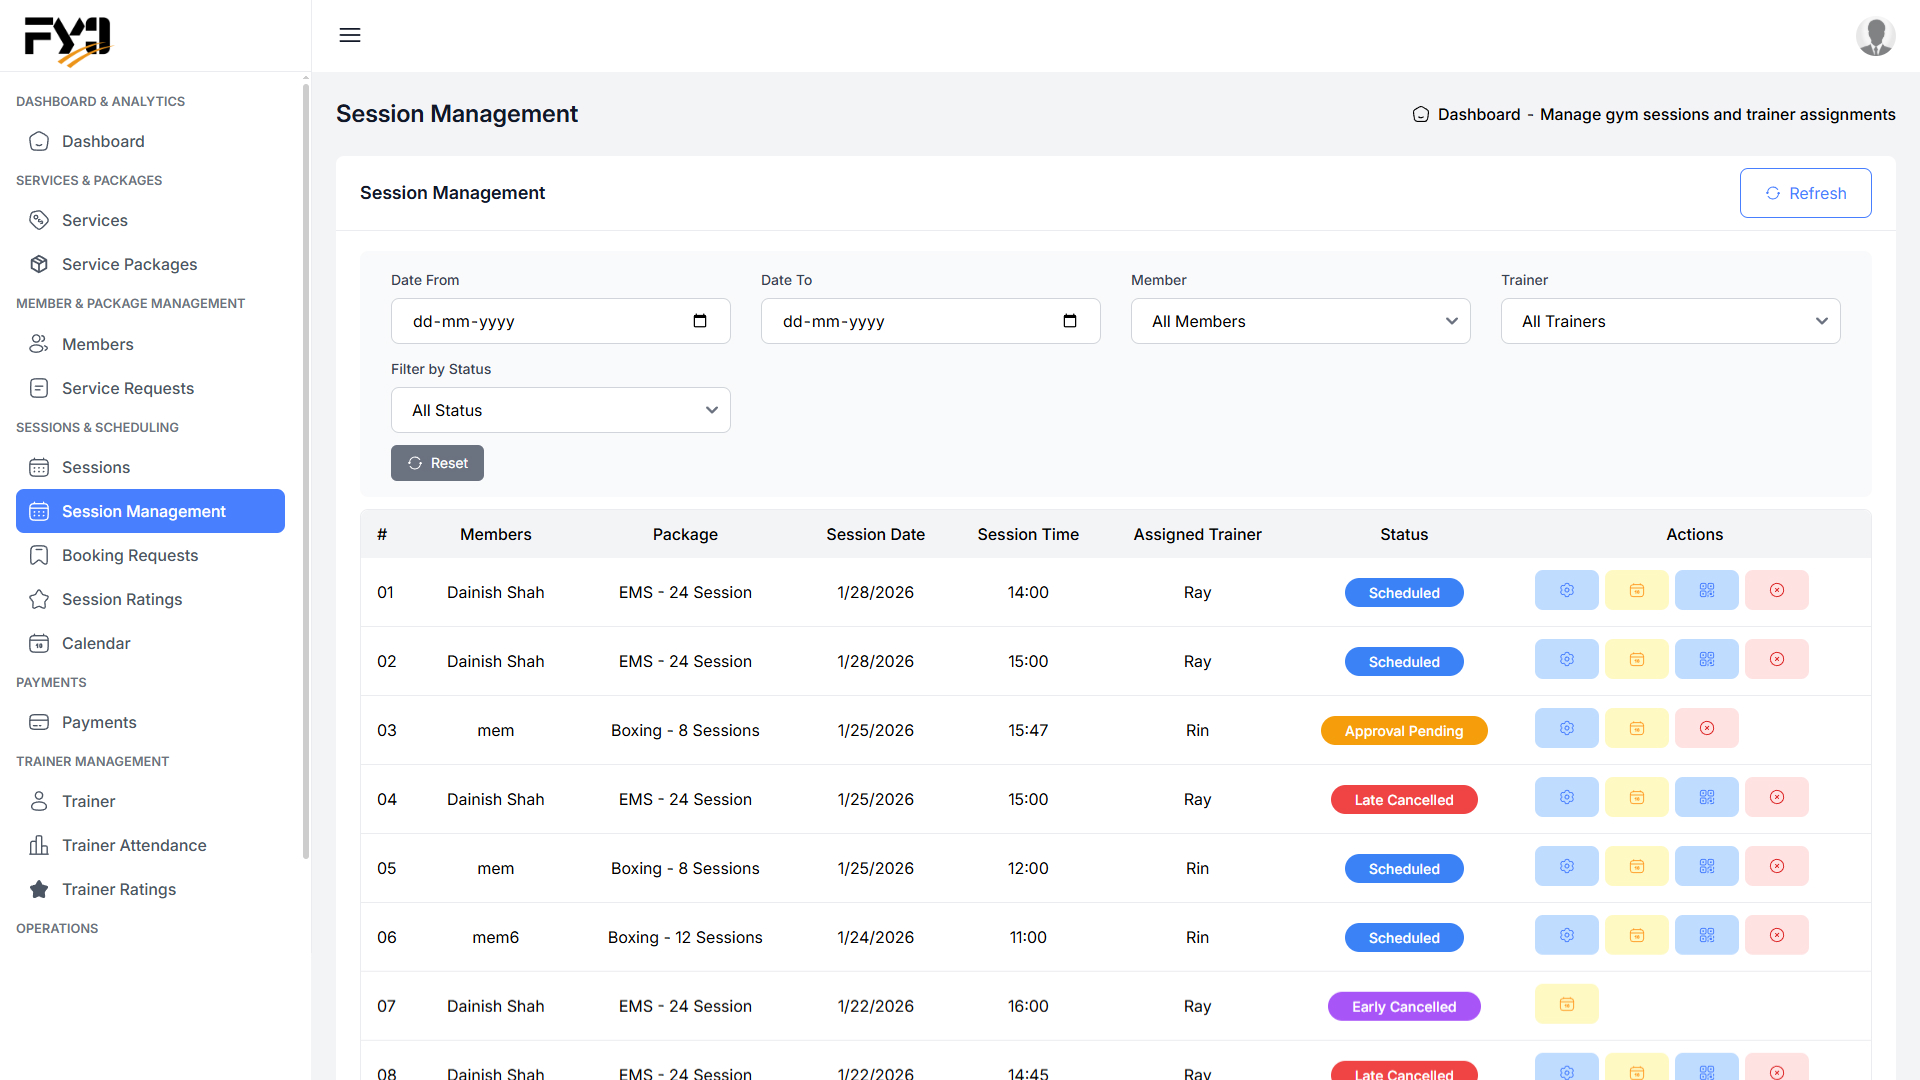This screenshot has width=1920, height=1080.
Task: Click reschedule calendar icon on Approval Pending session
Action: pyautogui.click(x=1636, y=728)
